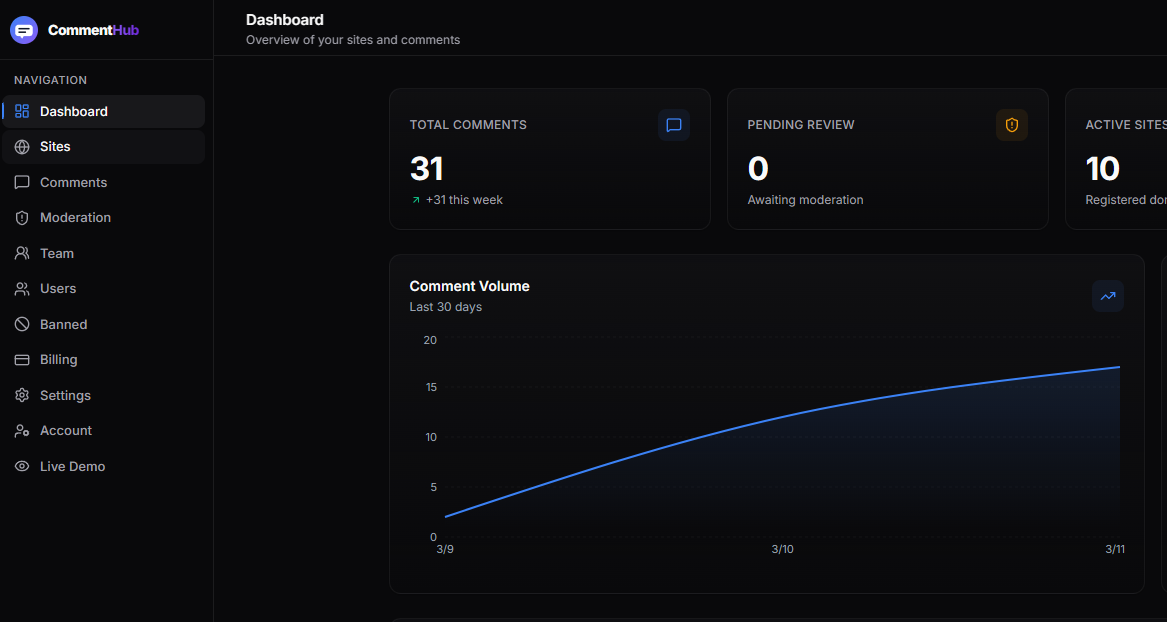Click the Sites globe icon
1167x622 pixels.
(x=22, y=147)
